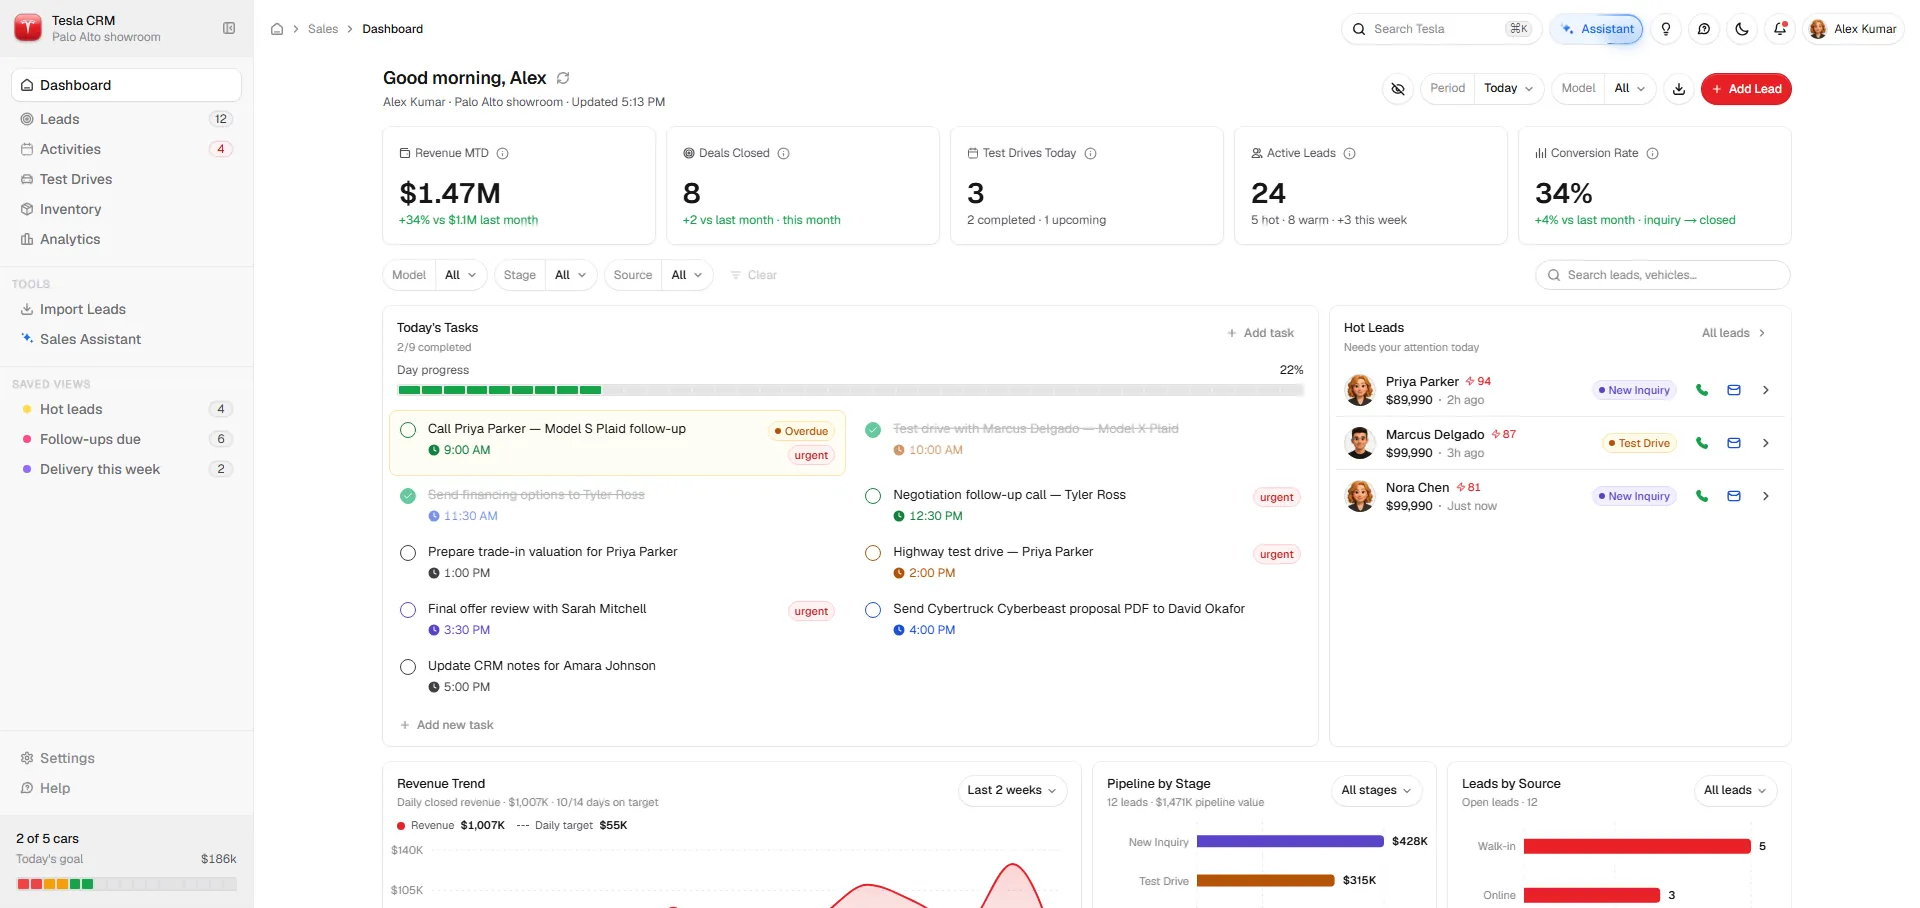
Task: Show info for Active Leads
Action: coord(1350,153)
